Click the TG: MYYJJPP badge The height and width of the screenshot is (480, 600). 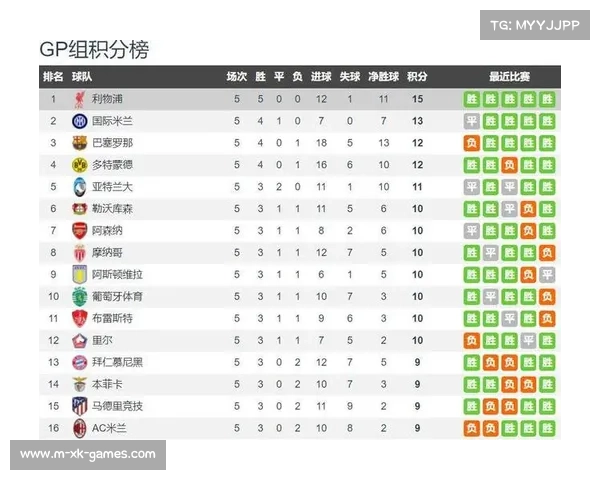point(535,25)
